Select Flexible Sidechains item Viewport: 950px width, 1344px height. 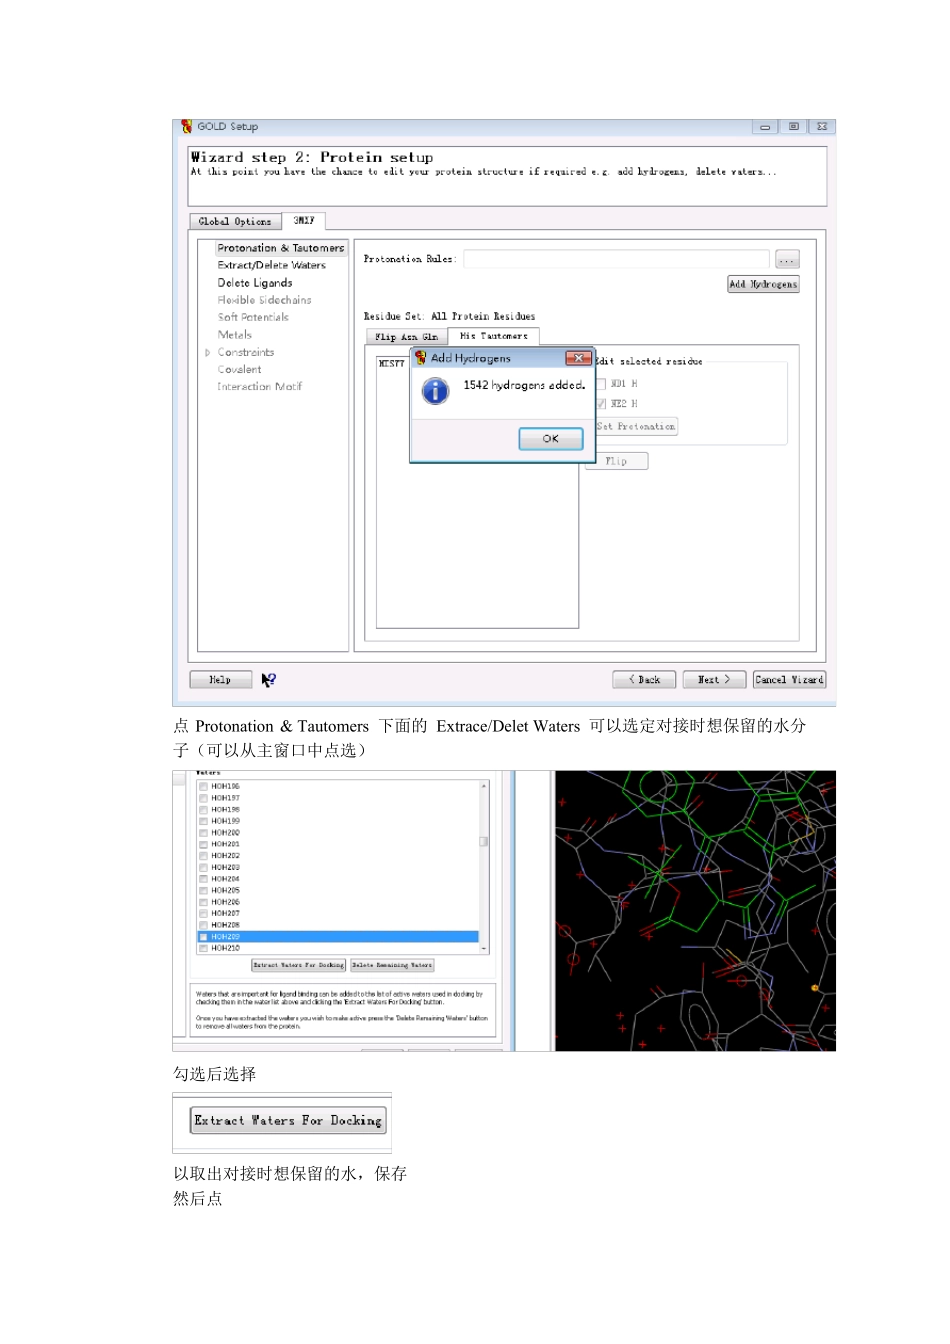point(265,300)
